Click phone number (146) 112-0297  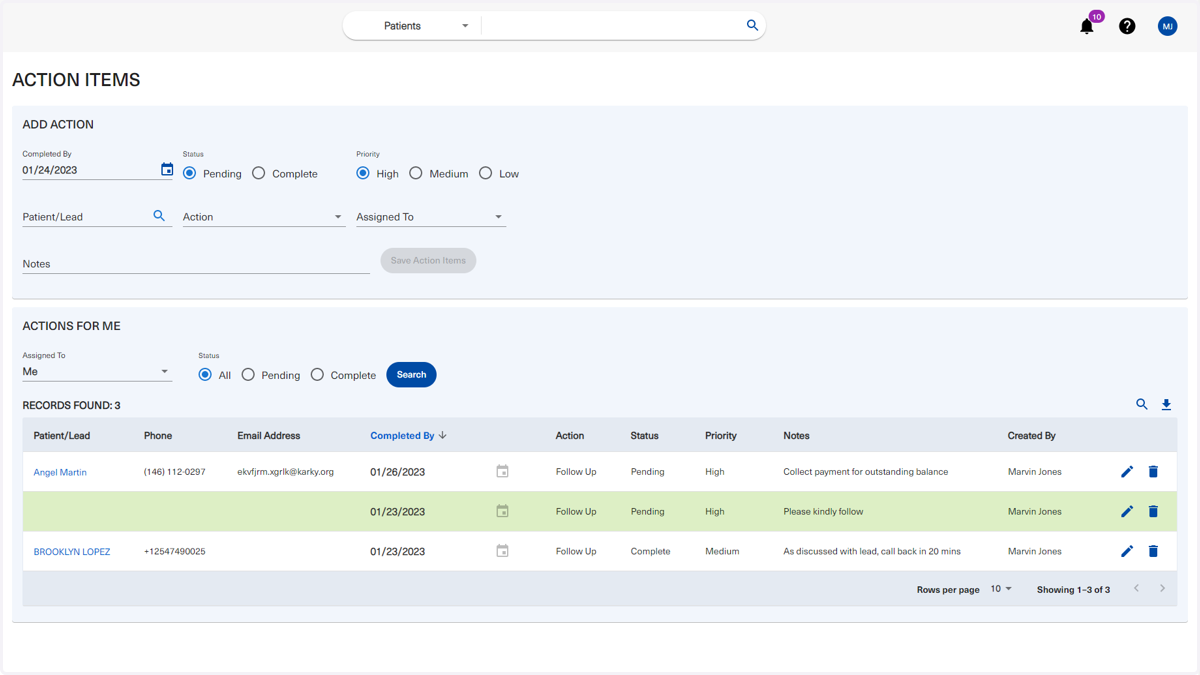(175, 472)
